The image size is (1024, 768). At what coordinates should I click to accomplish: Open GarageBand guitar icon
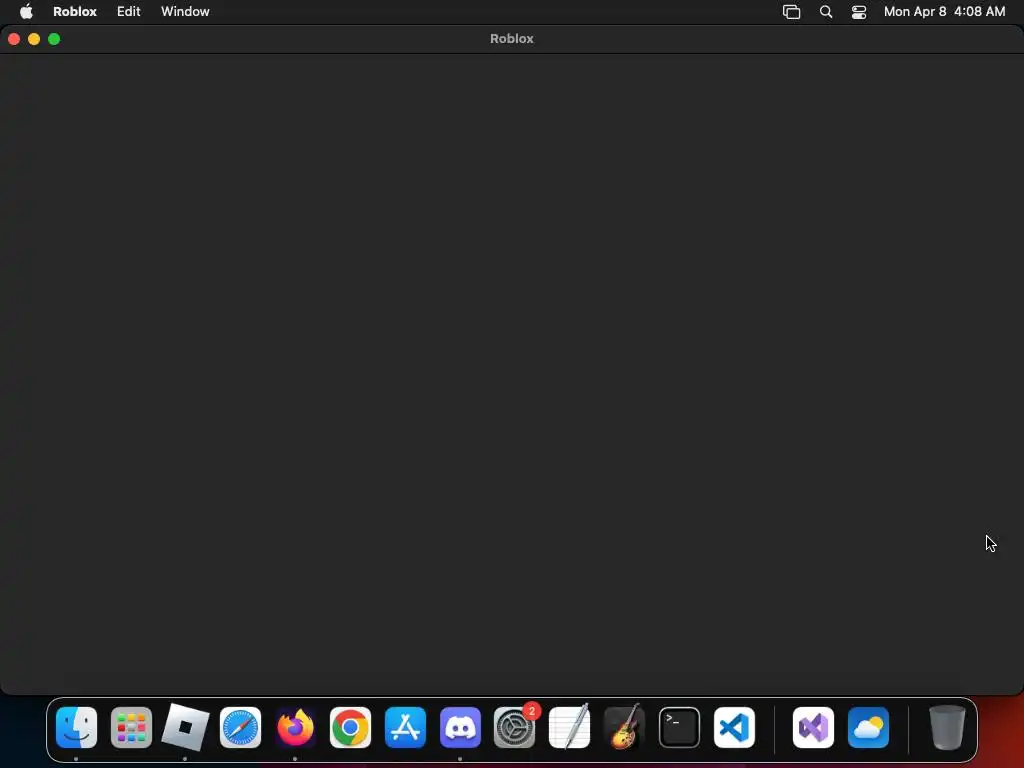coord(624,727)
